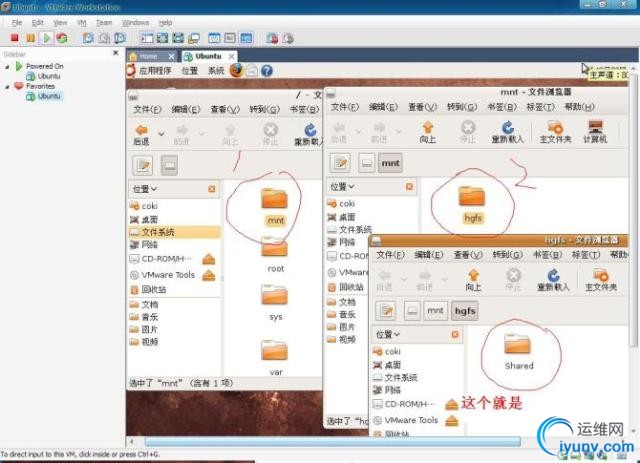This screenshot has height=463, width=640.
Task: Open the VMware VM menu
Action: [x=81, y=22]
